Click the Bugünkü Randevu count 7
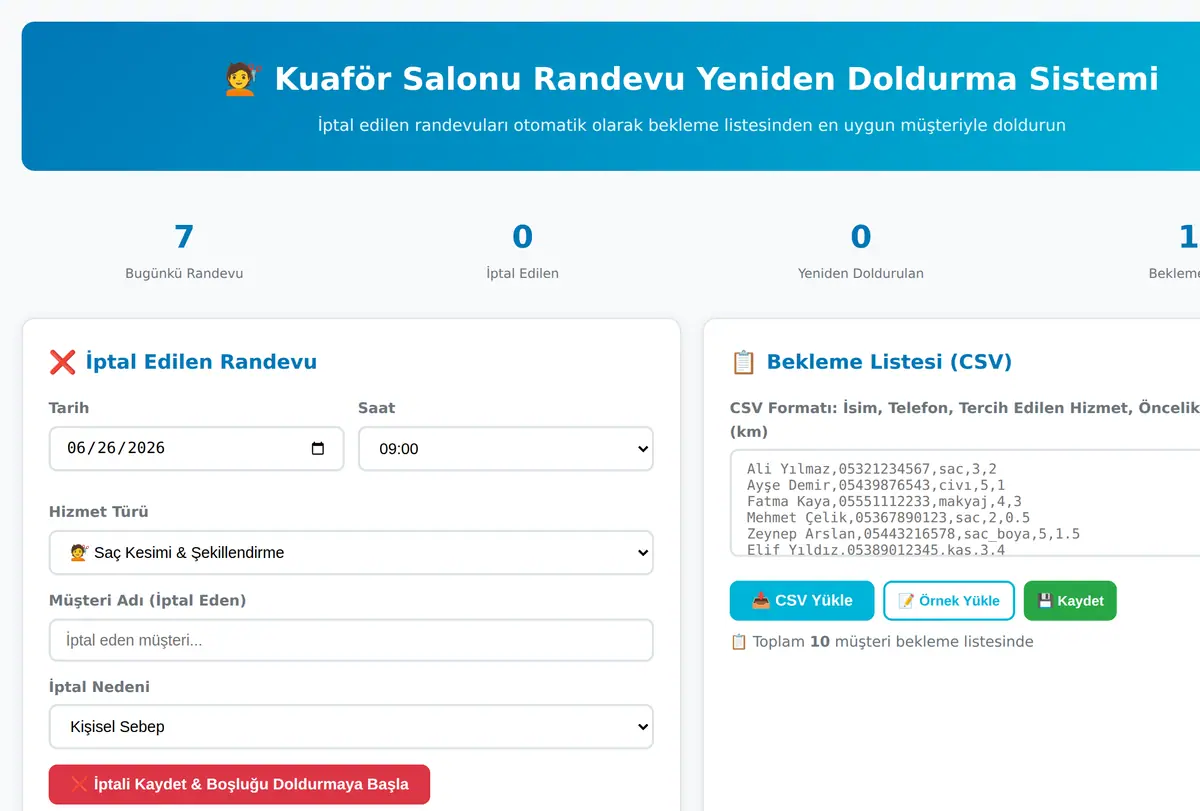 pos(184,237)
